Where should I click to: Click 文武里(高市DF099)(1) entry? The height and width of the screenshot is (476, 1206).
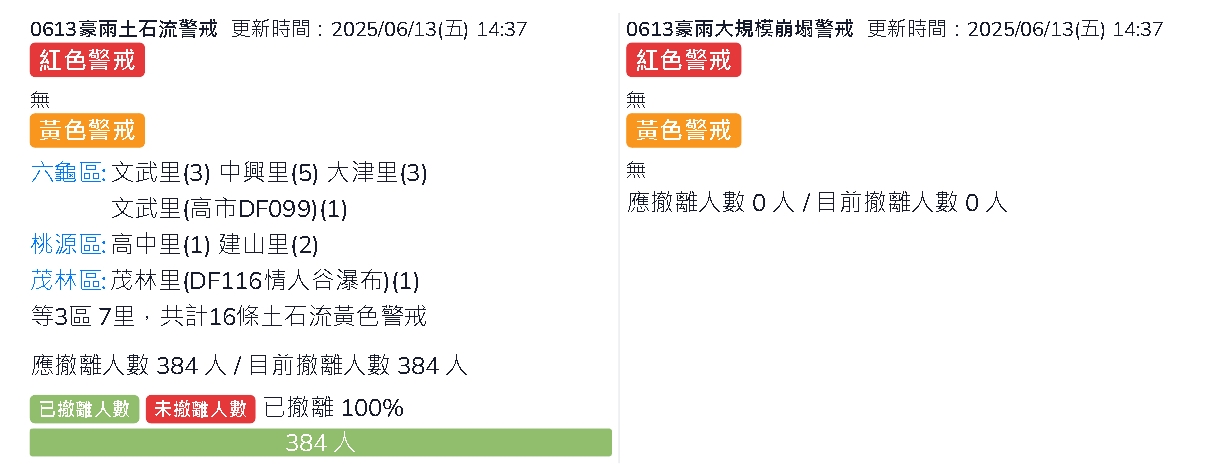coord(229,209)
